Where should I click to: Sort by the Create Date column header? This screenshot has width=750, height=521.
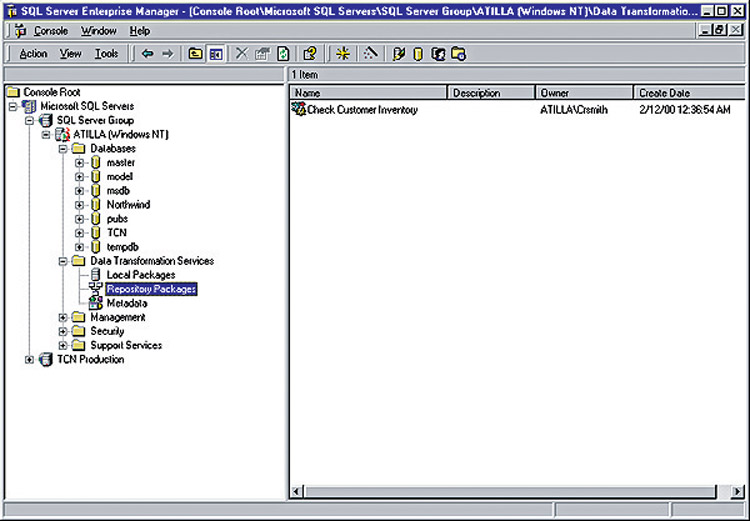coord(689,93)
